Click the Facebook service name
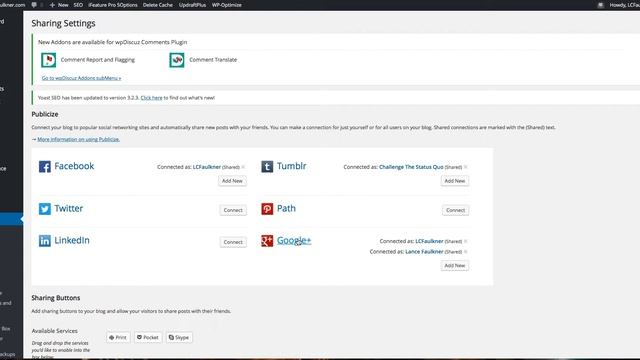The height and width of the screenshot is (360, 640). 74,166
